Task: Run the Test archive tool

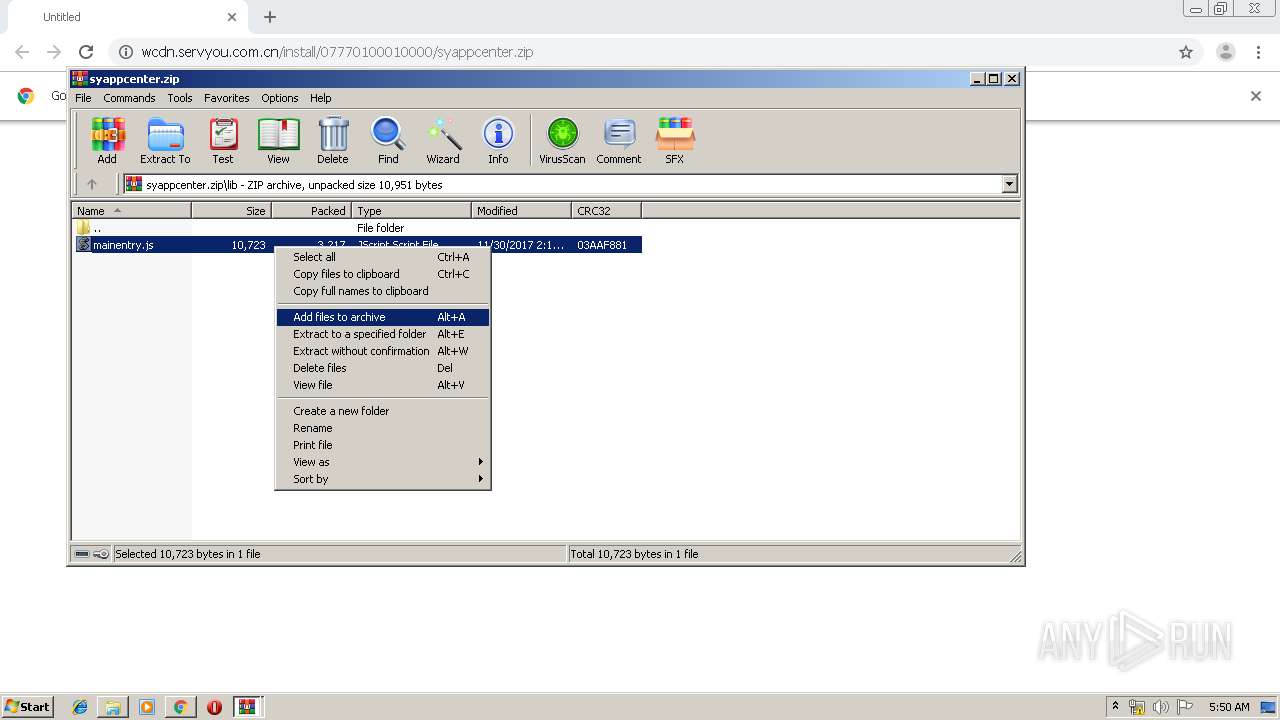Action: [223, 140]
